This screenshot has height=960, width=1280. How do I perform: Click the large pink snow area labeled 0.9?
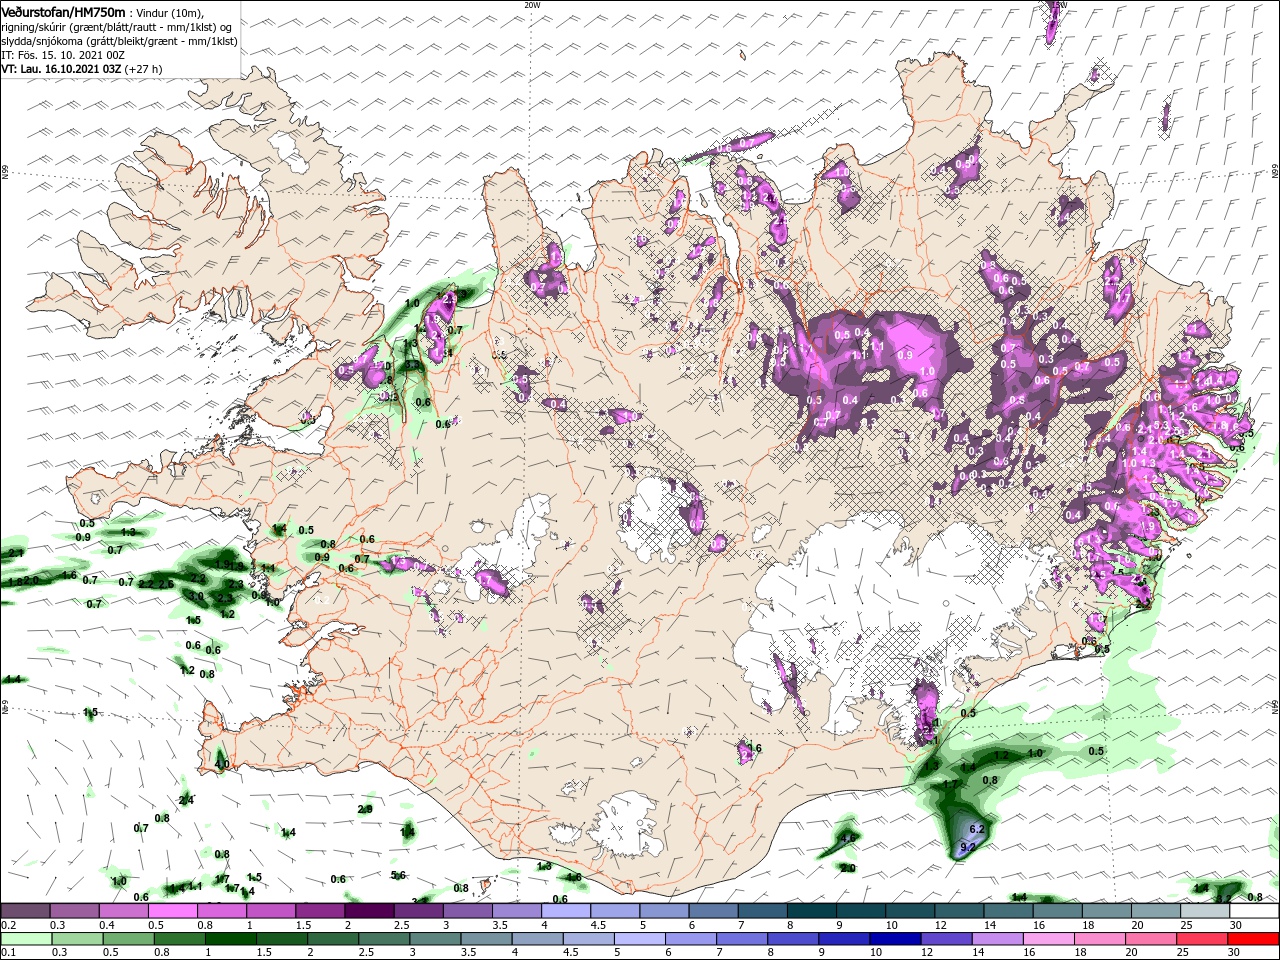click(905, 355)
